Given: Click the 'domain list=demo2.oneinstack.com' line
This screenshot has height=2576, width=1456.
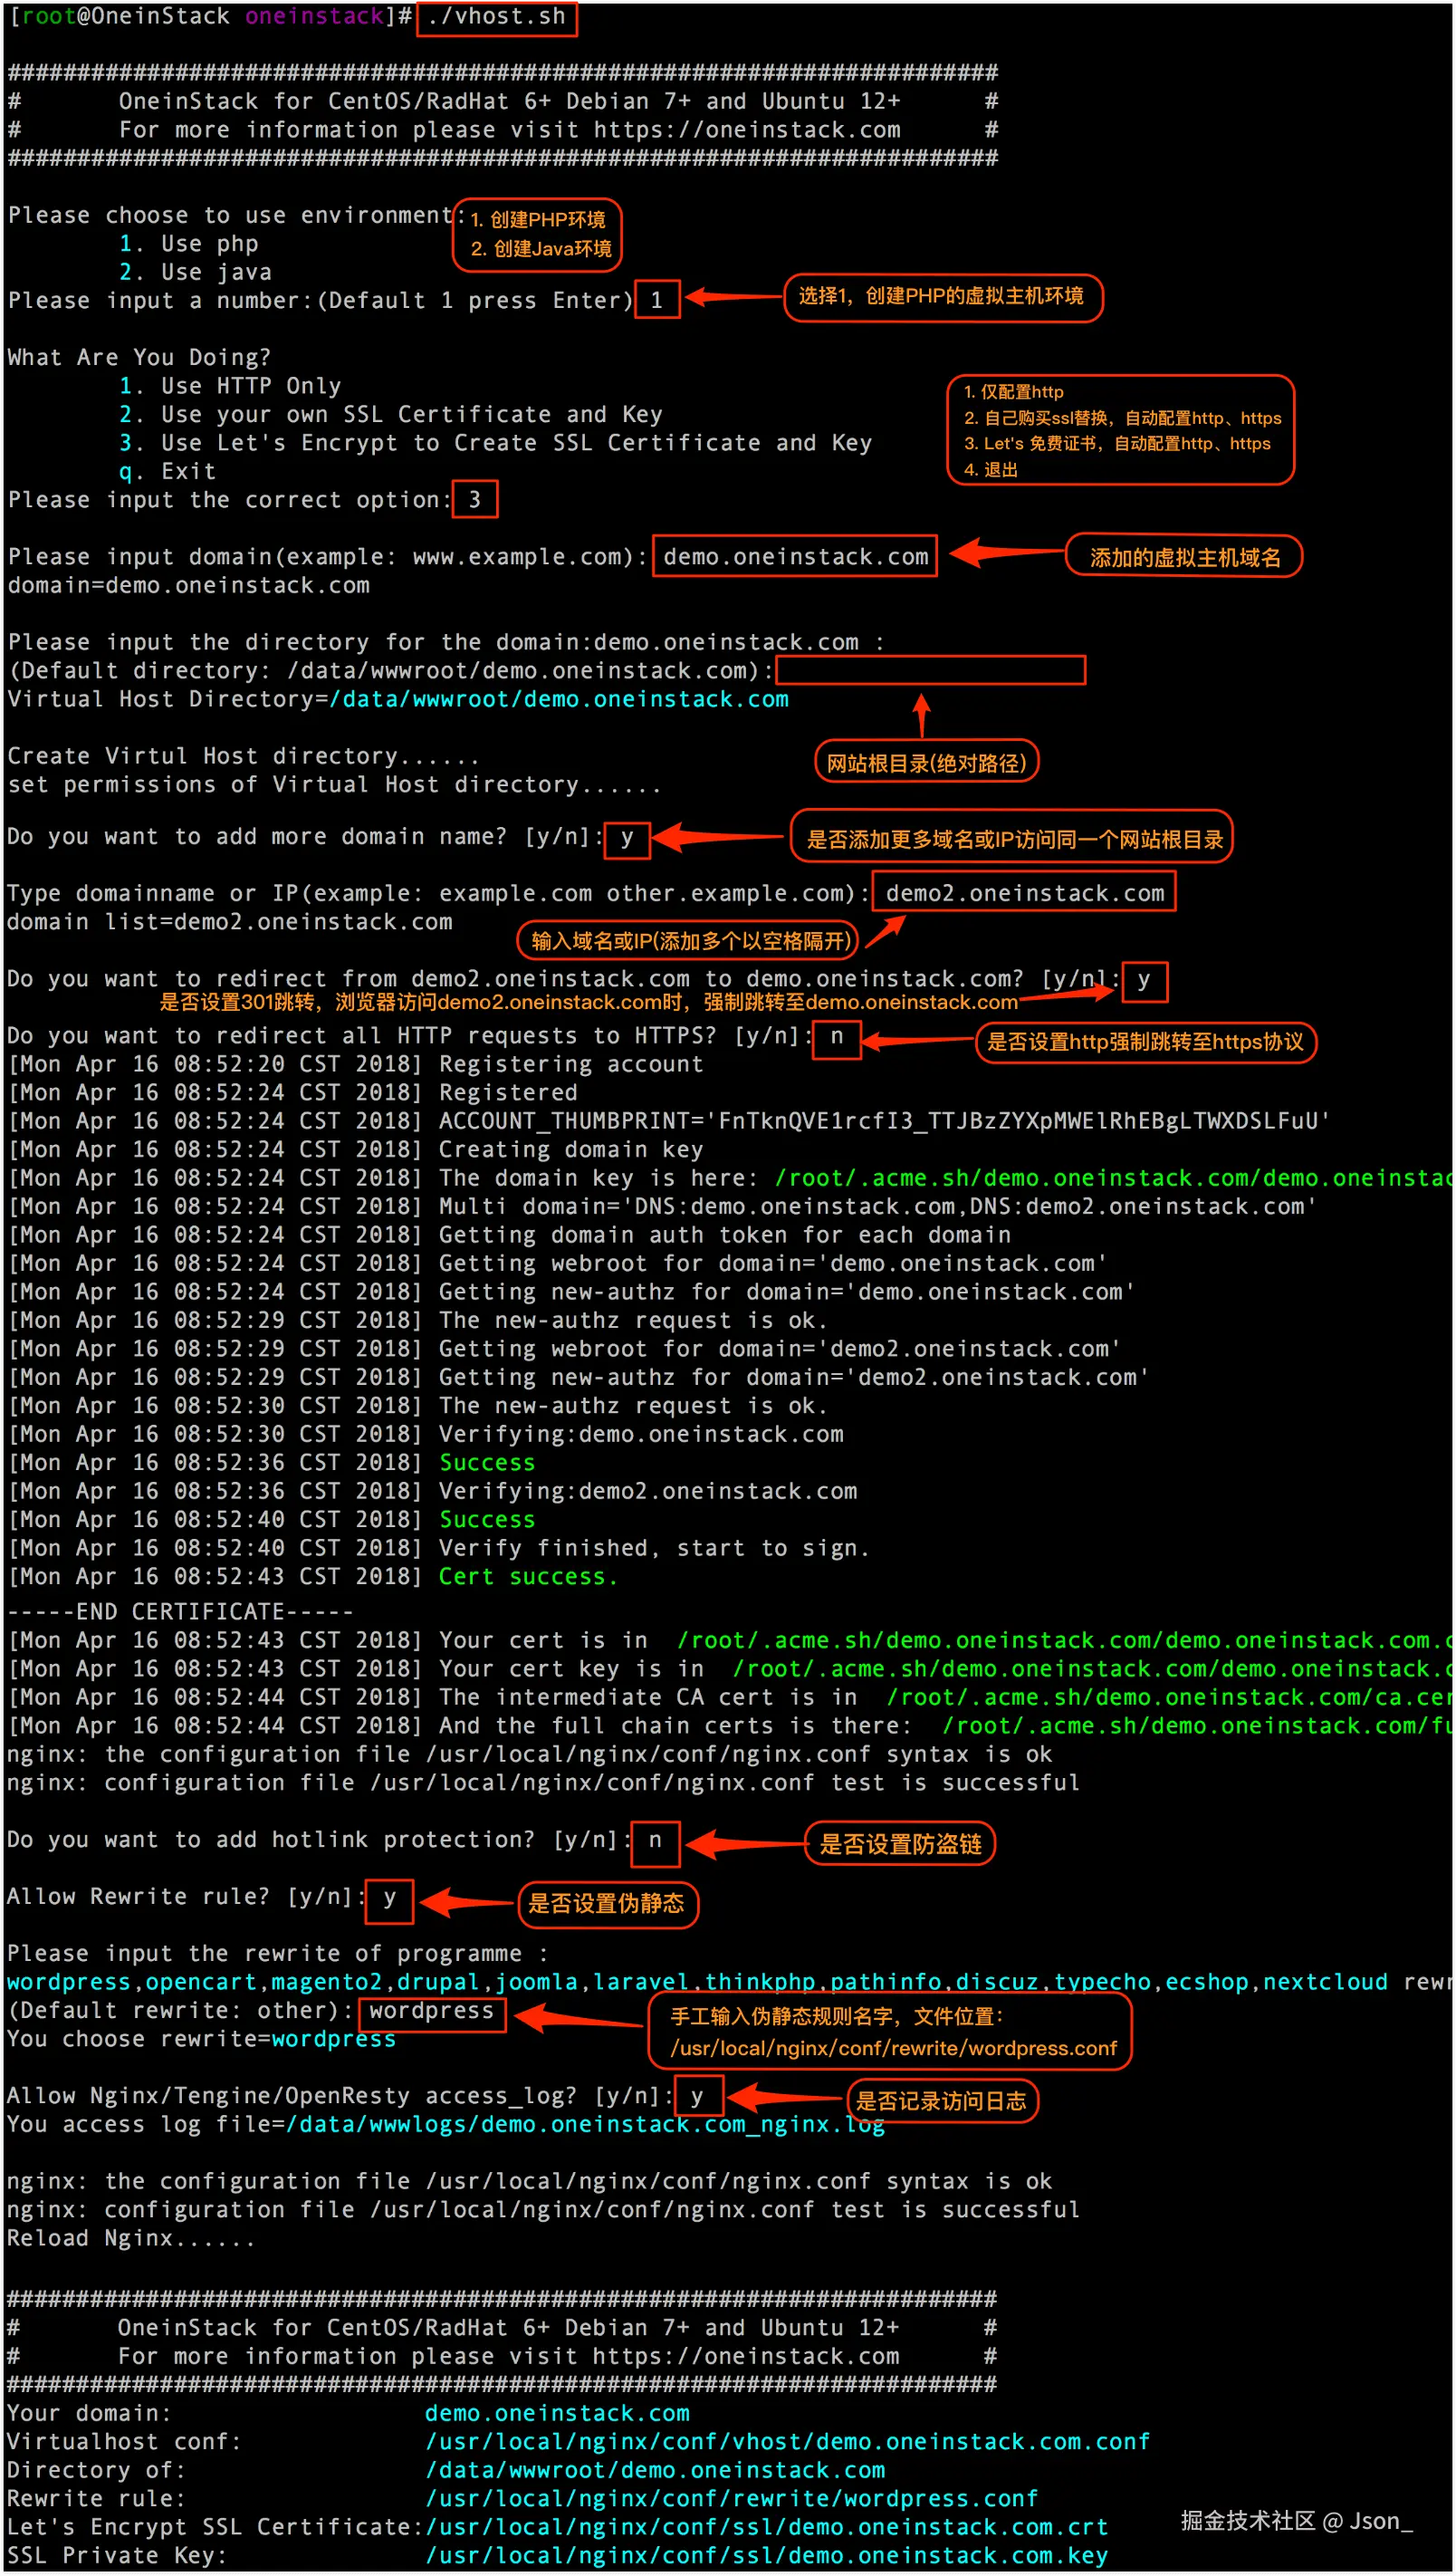Looking at the screenshot, I should (x=230, y=921).
